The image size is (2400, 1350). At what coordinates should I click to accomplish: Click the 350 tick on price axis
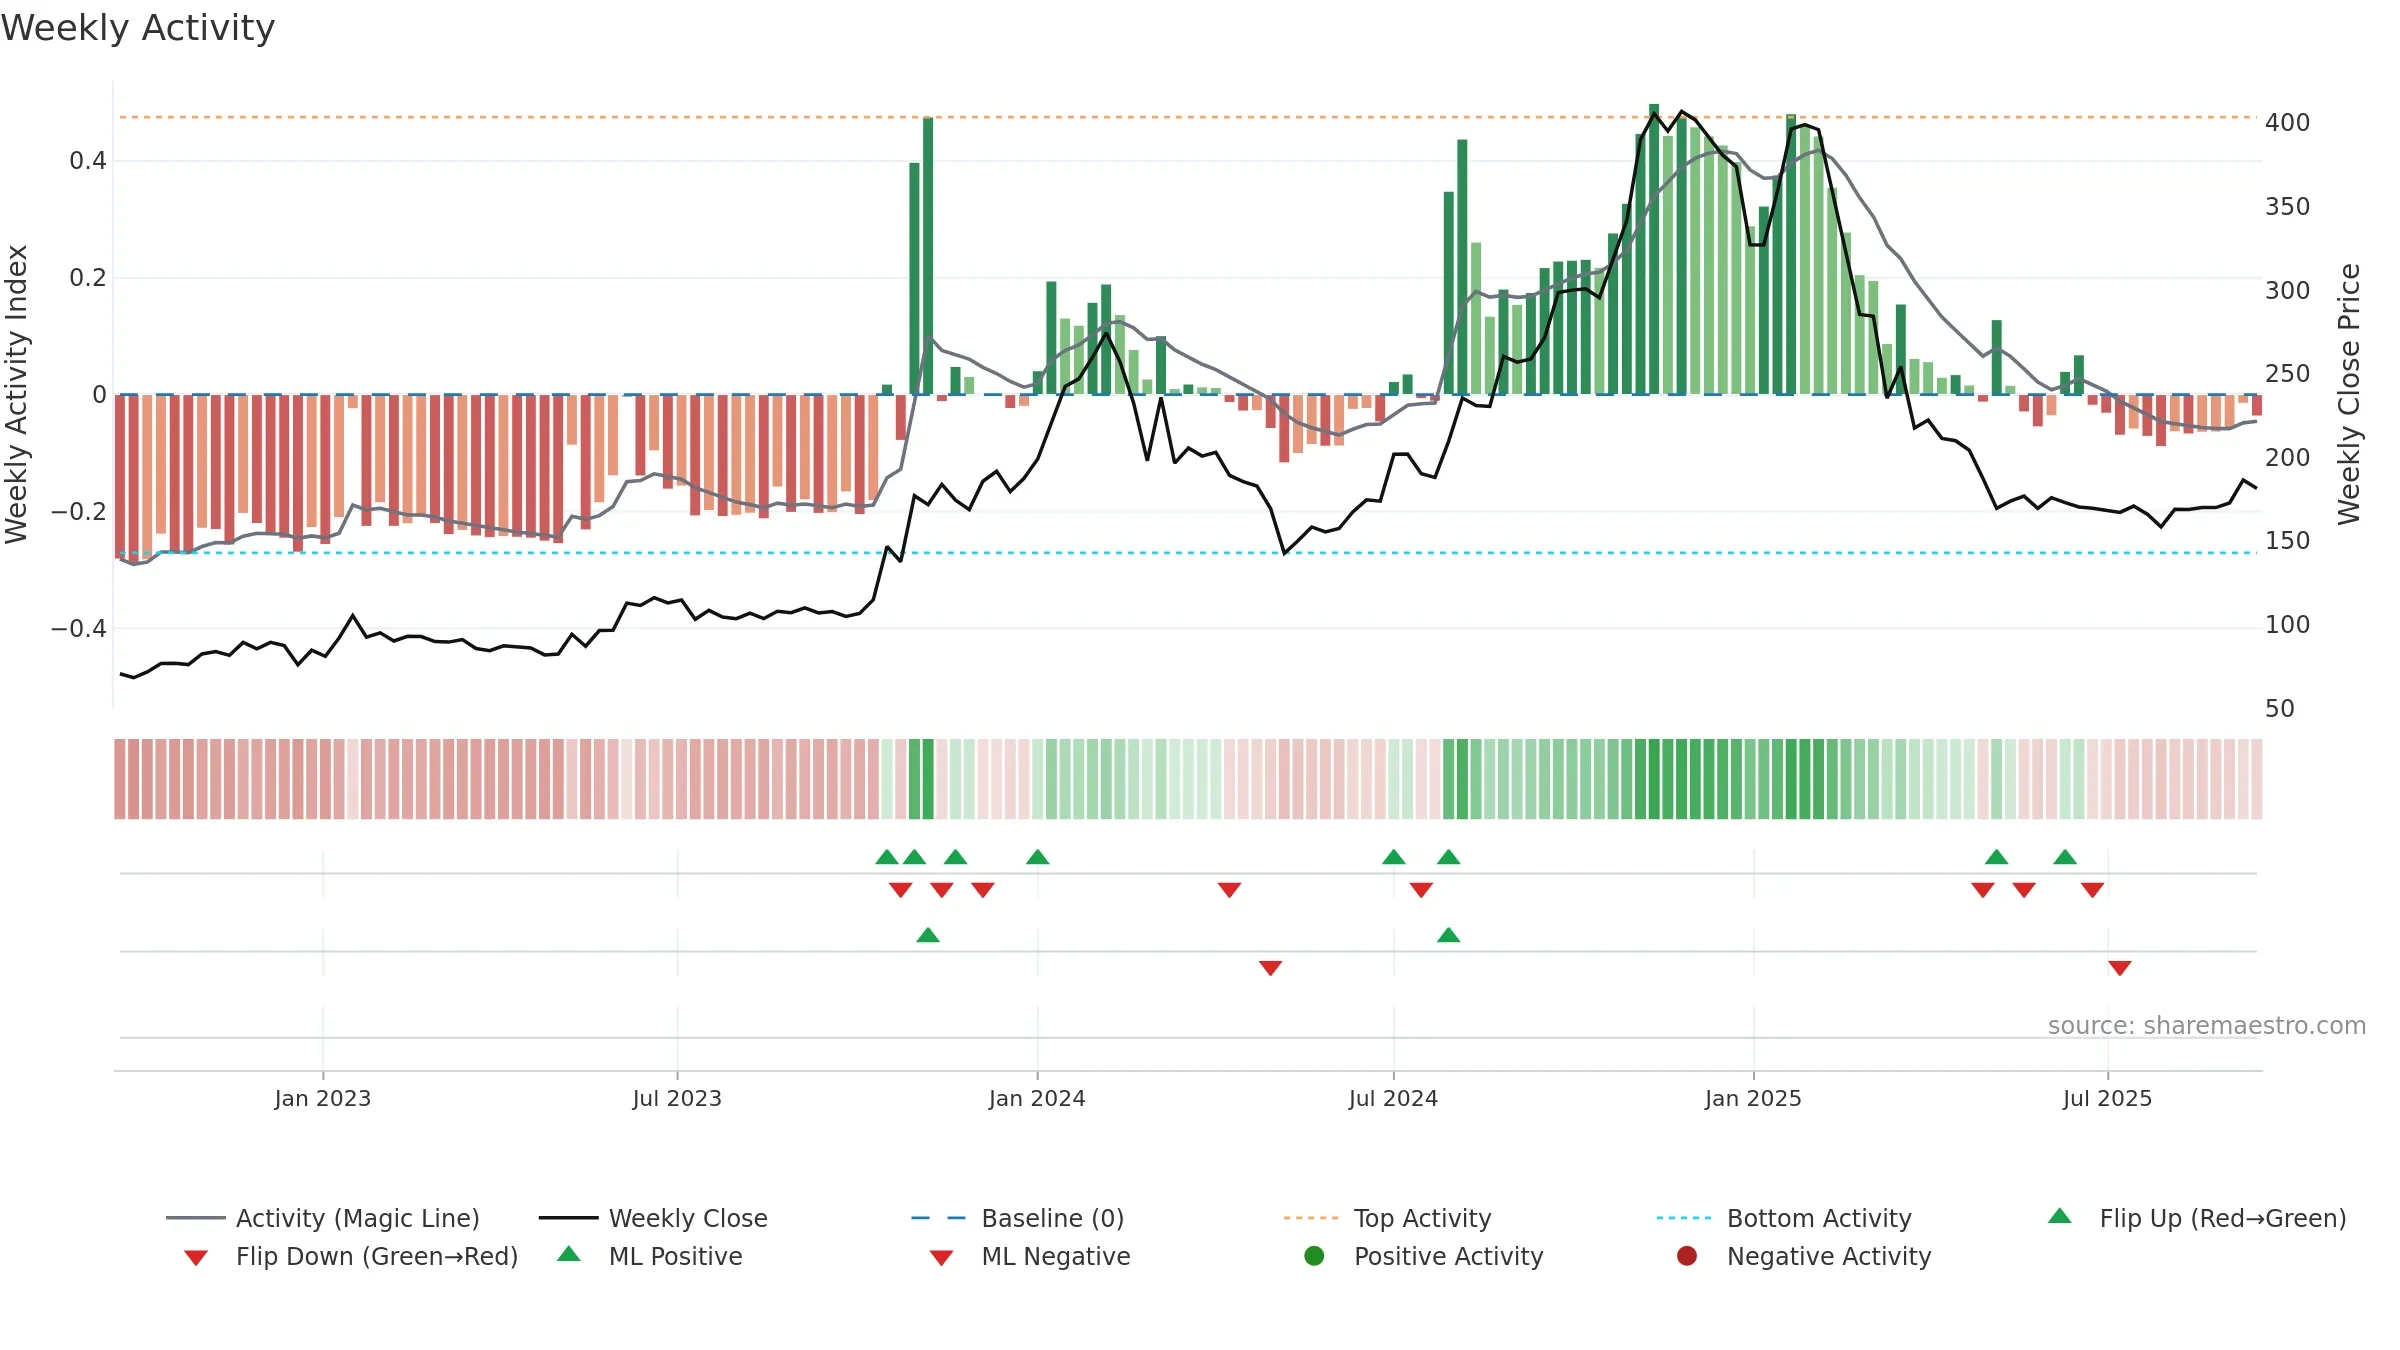point(2288,206)
